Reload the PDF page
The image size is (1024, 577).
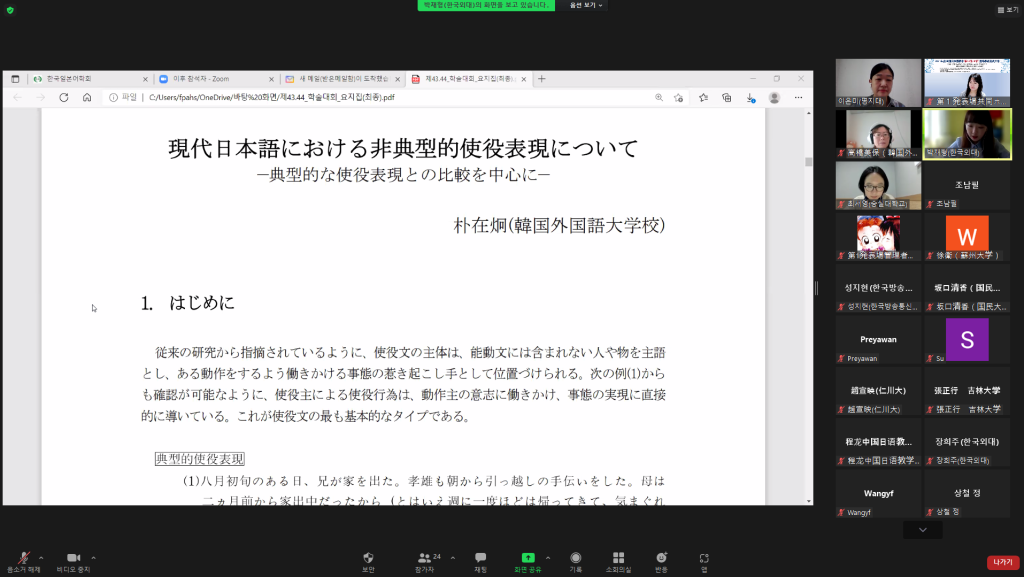[63, 97]
